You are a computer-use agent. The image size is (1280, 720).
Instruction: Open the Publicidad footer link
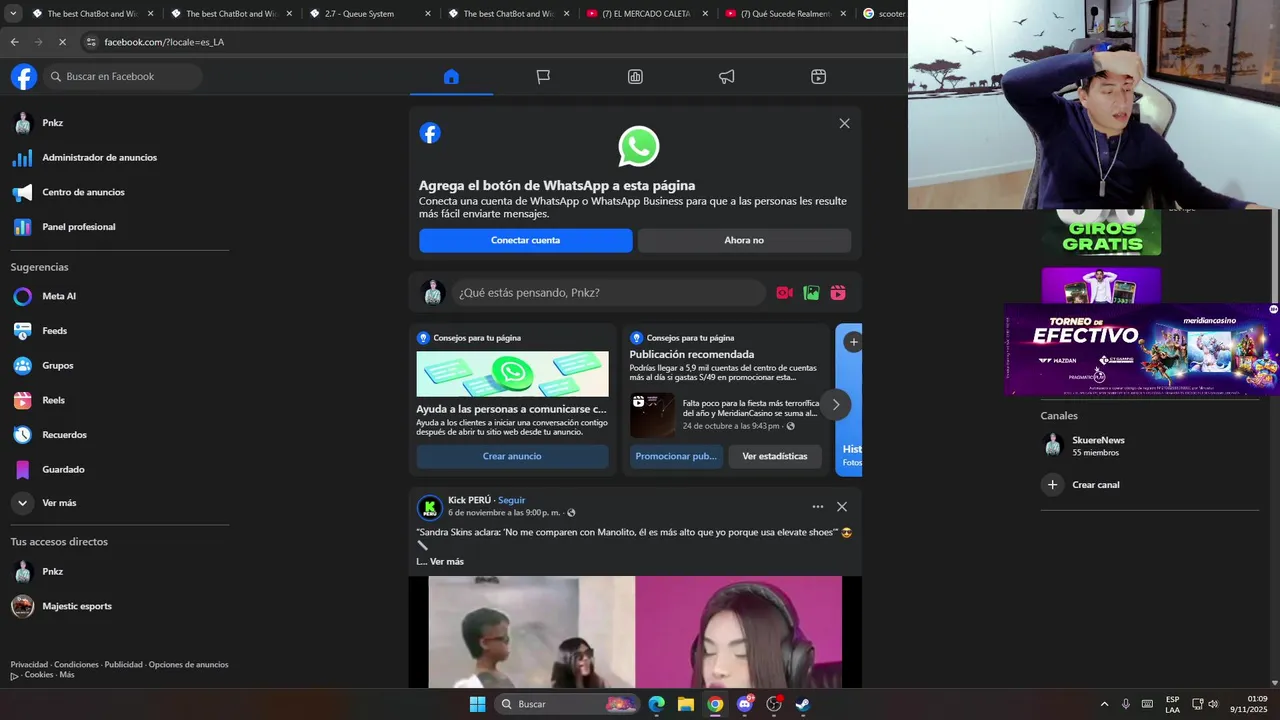(x=124, y=665)
